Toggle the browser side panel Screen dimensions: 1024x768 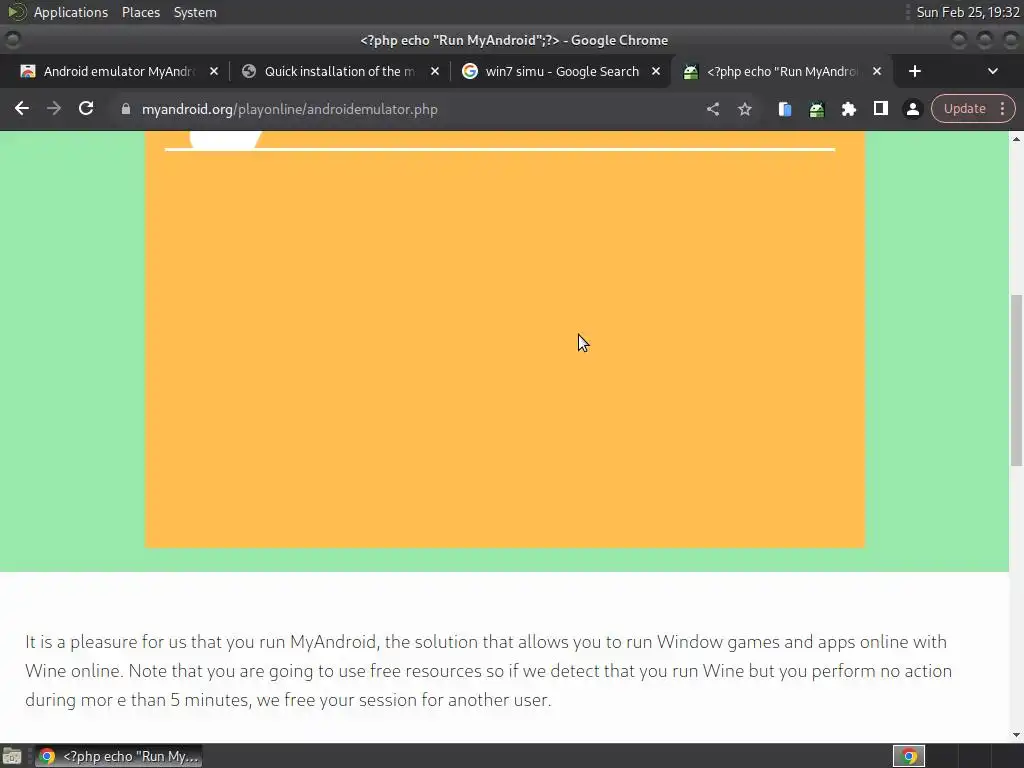[880, 108]
